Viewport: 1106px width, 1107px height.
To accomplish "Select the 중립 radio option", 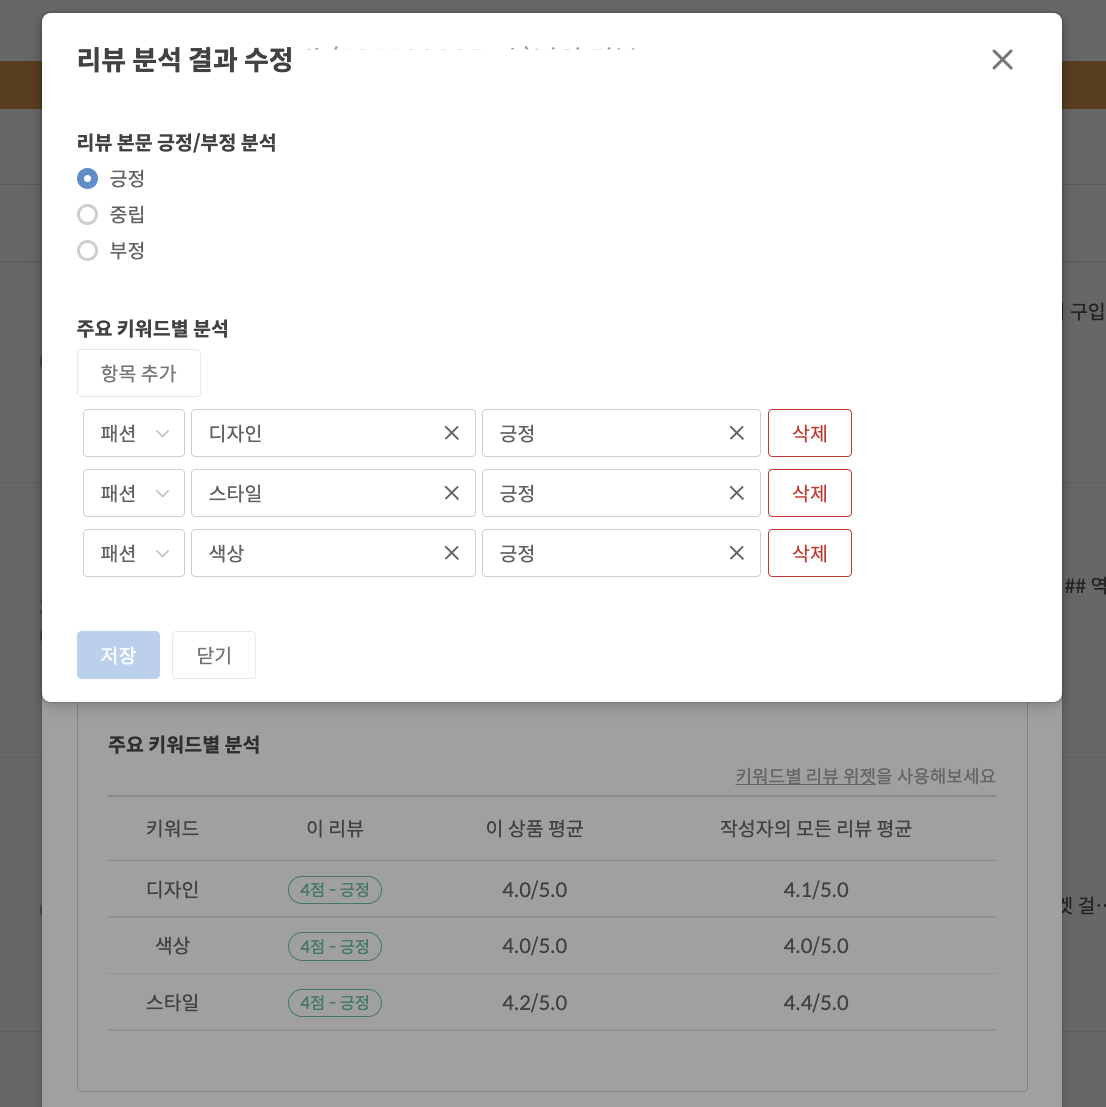I will coord(88,215).
